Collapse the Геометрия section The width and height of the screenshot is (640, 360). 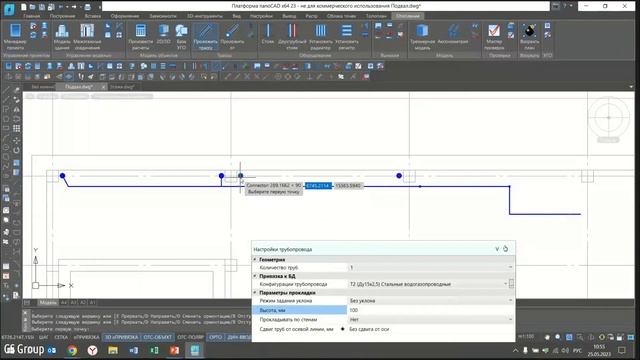tap(255, 259)
